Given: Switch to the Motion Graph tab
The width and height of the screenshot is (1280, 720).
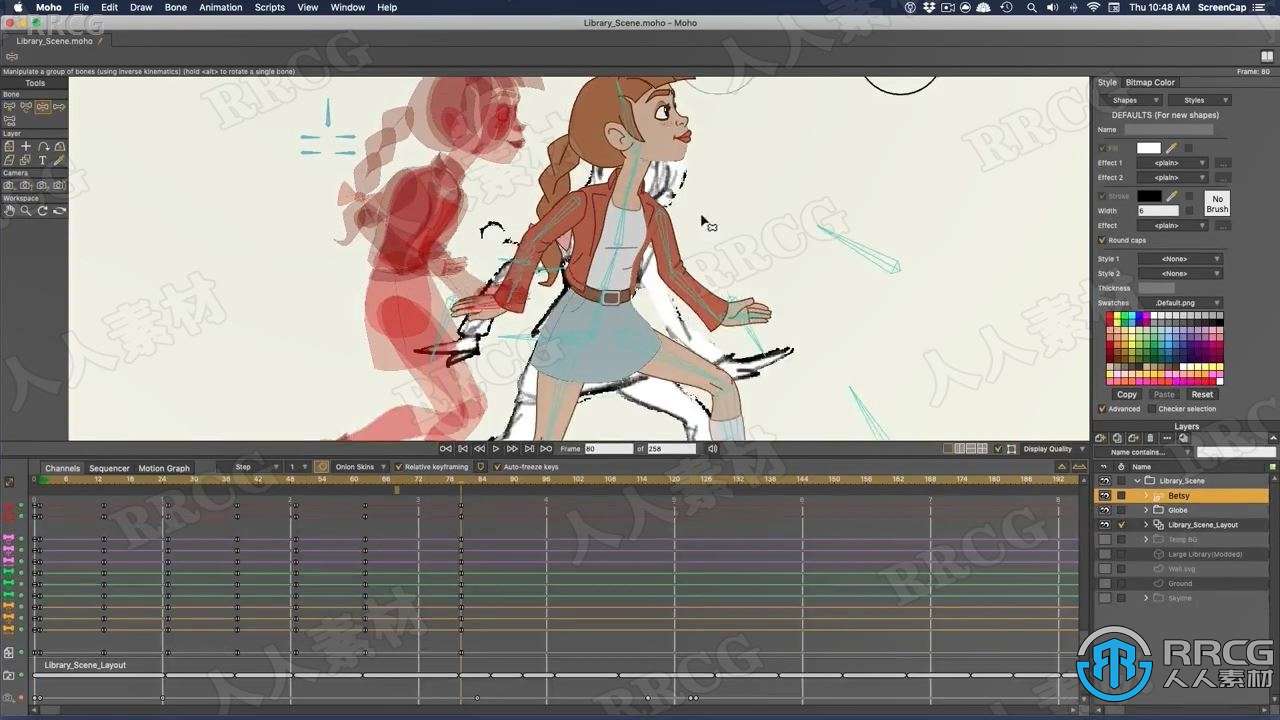Looking at the screenshot, I should pos(164,468).
